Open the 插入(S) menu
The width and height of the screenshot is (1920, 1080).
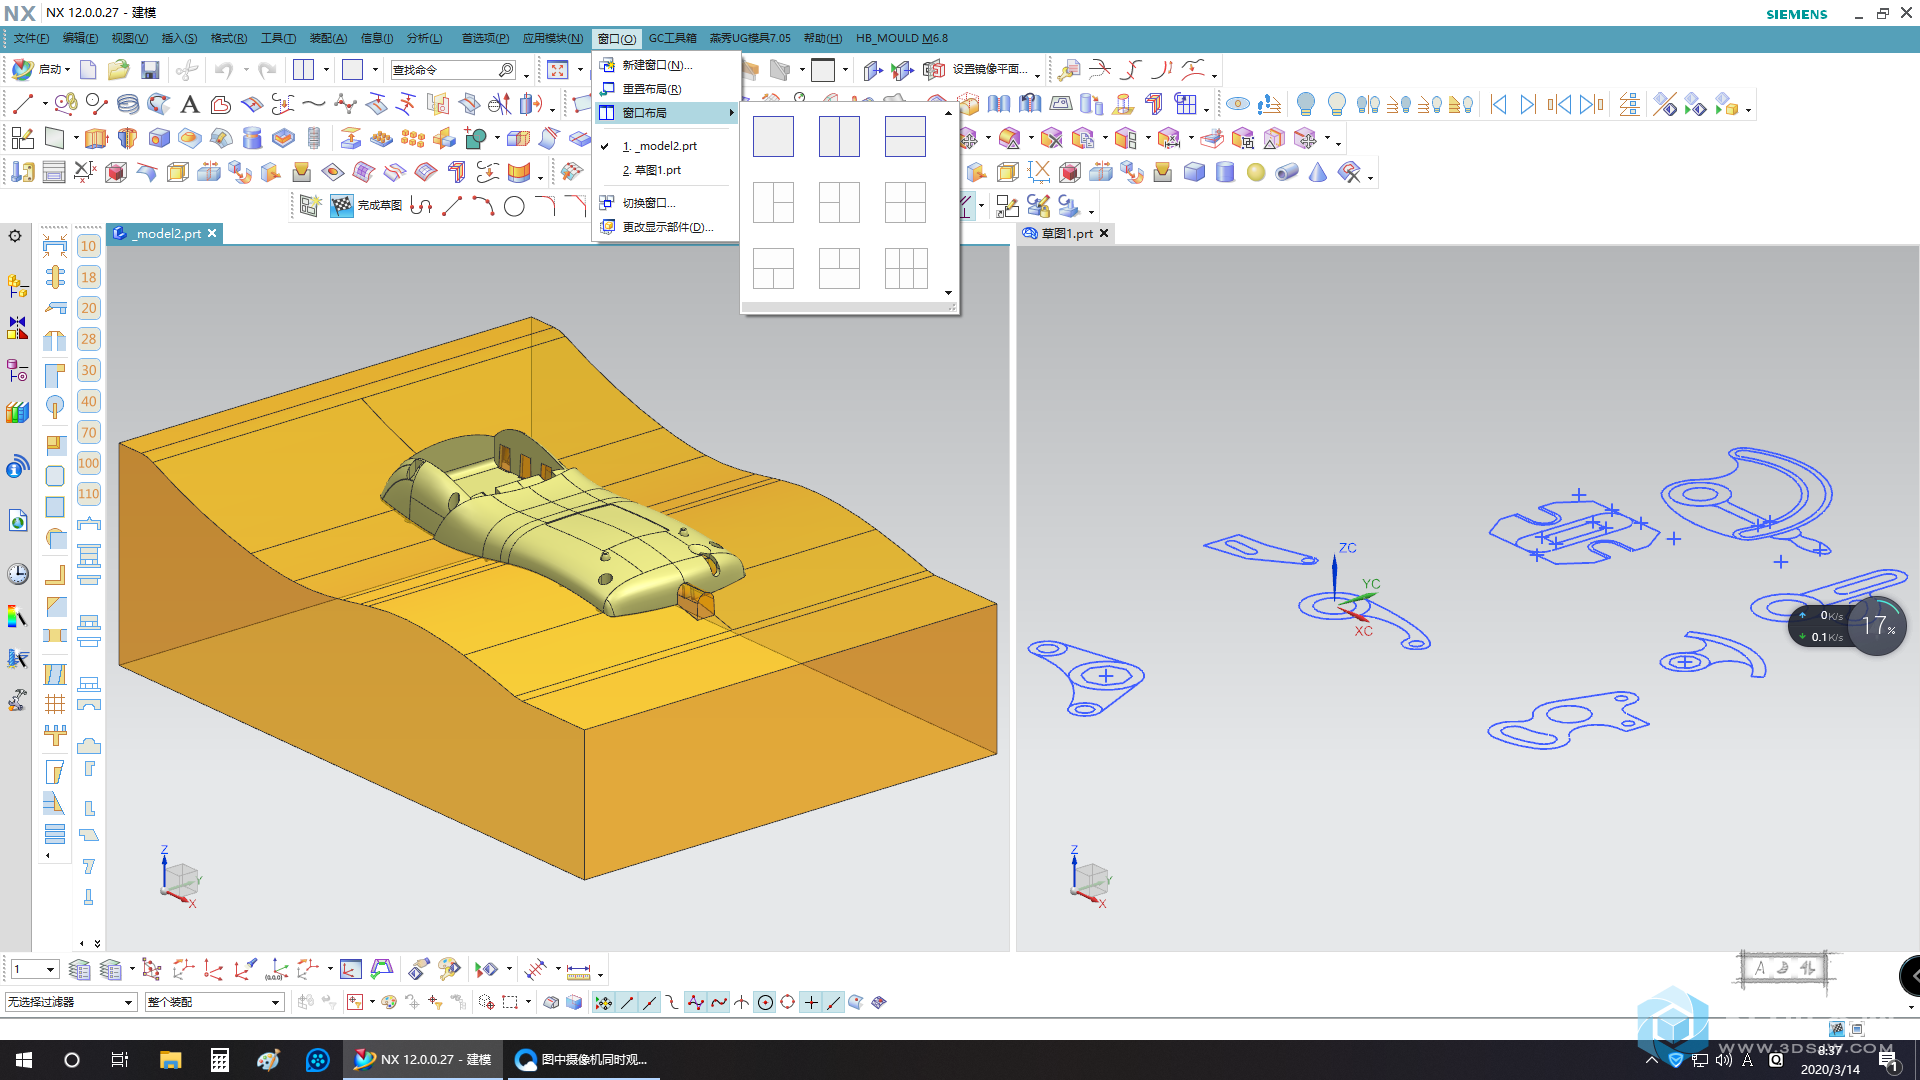point(179,38)
